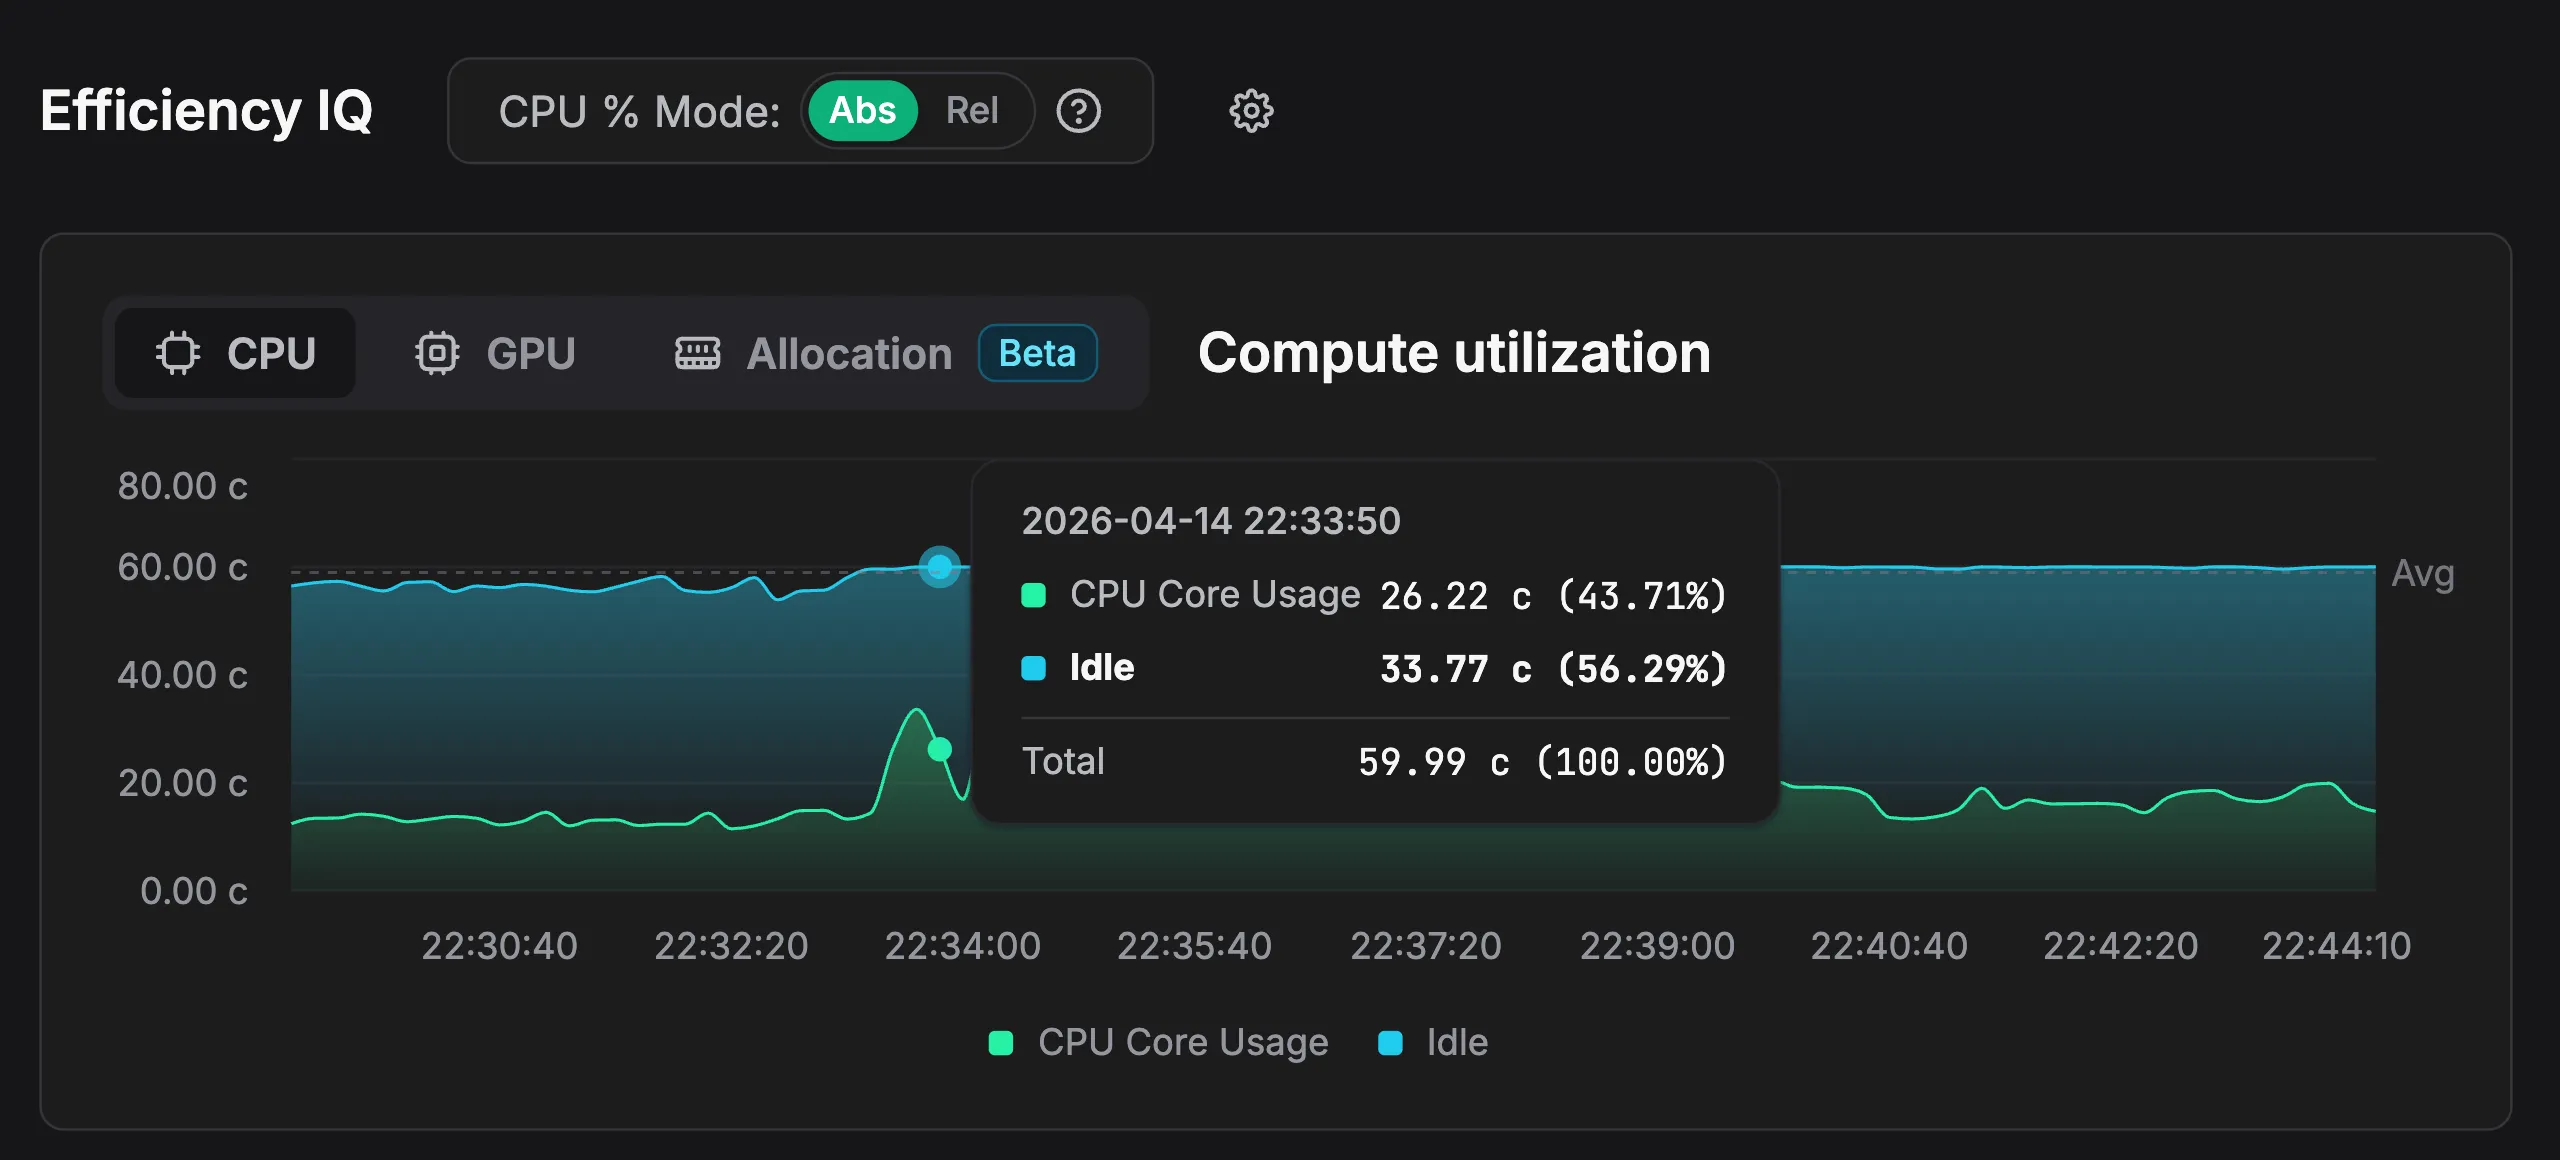Click the Beta badge on Allocation
This screenshot has height=1160, width=2560.
point(1037,353)
